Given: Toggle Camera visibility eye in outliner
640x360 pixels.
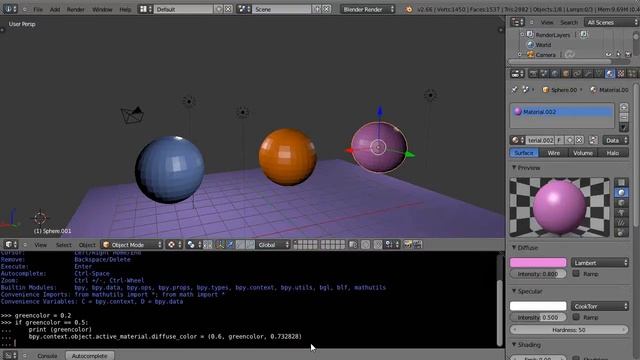Looking at the screenshot, I should [609, 54].
